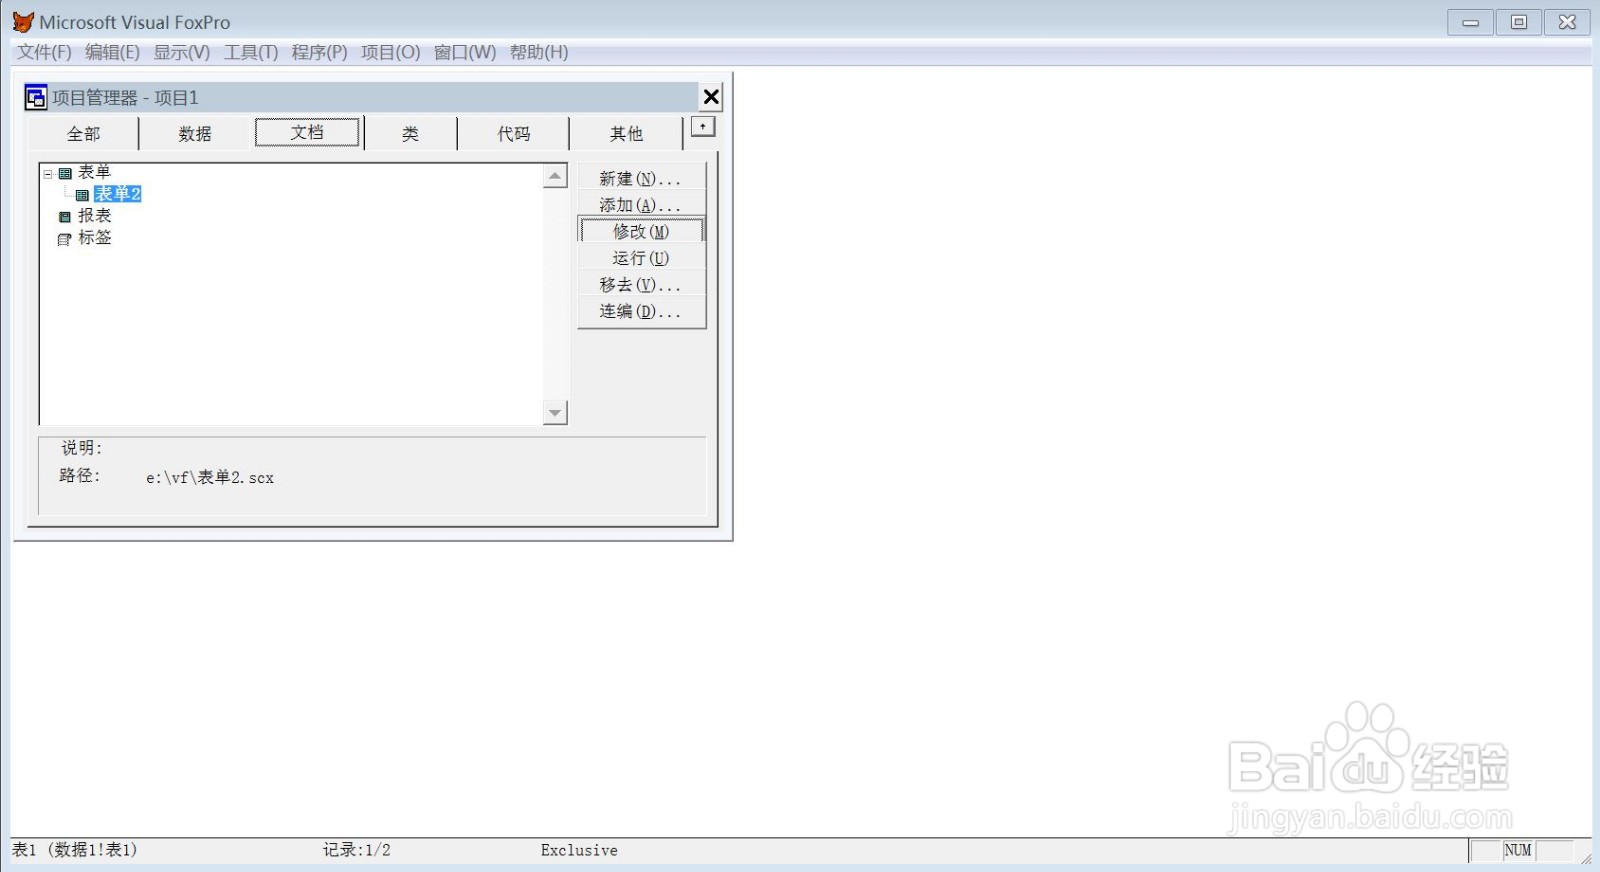Click the 连编(D)... button
Viewport: 1600px width, 872px height.
coord(641,311)
